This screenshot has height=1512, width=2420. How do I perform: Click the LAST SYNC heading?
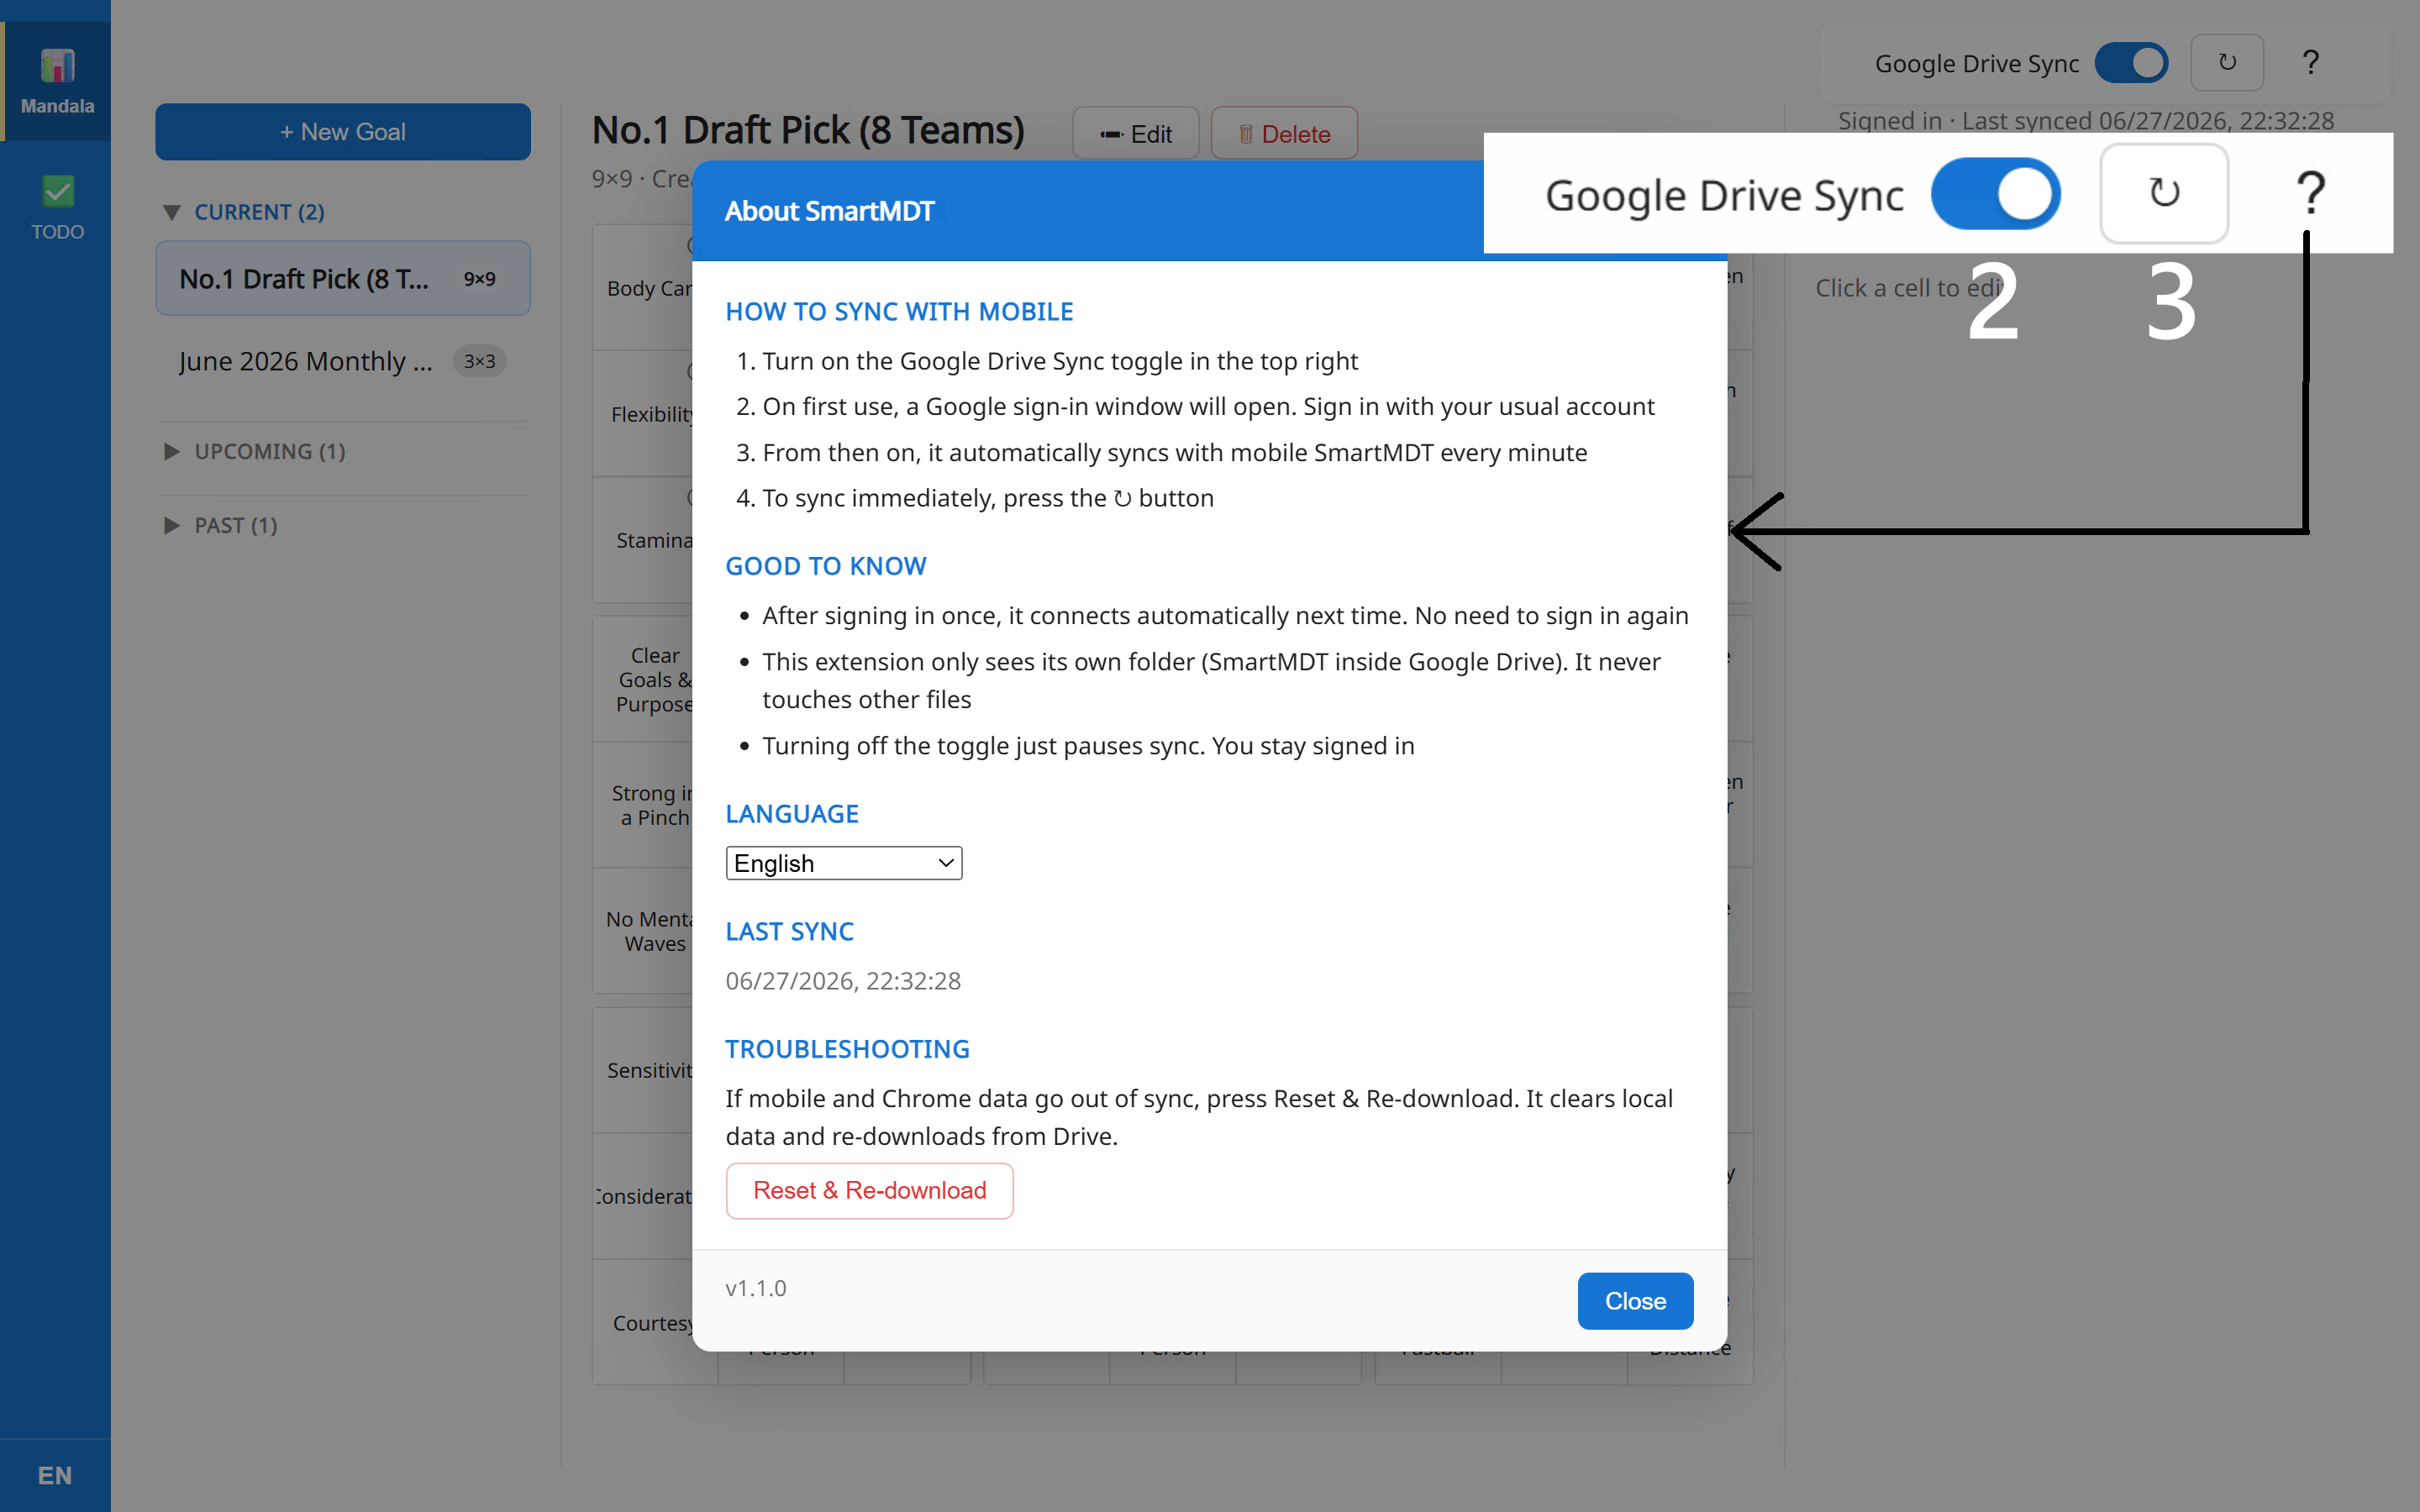point(789,931)
